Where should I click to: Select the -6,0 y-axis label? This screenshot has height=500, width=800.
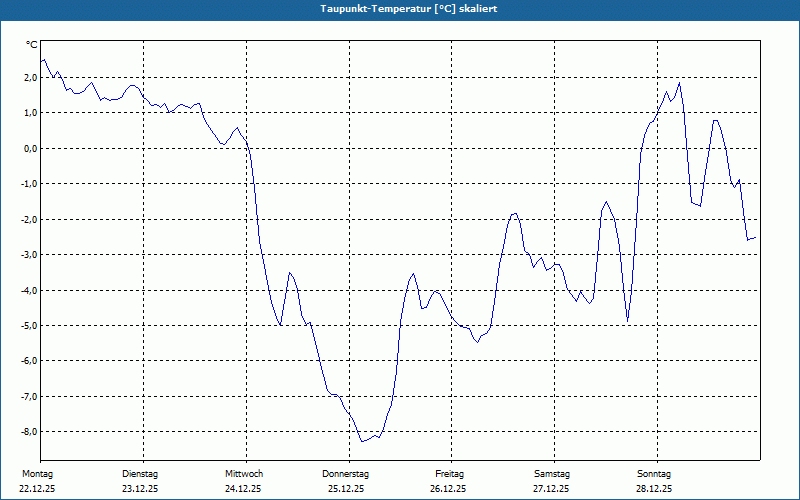(x=29, y=361)
